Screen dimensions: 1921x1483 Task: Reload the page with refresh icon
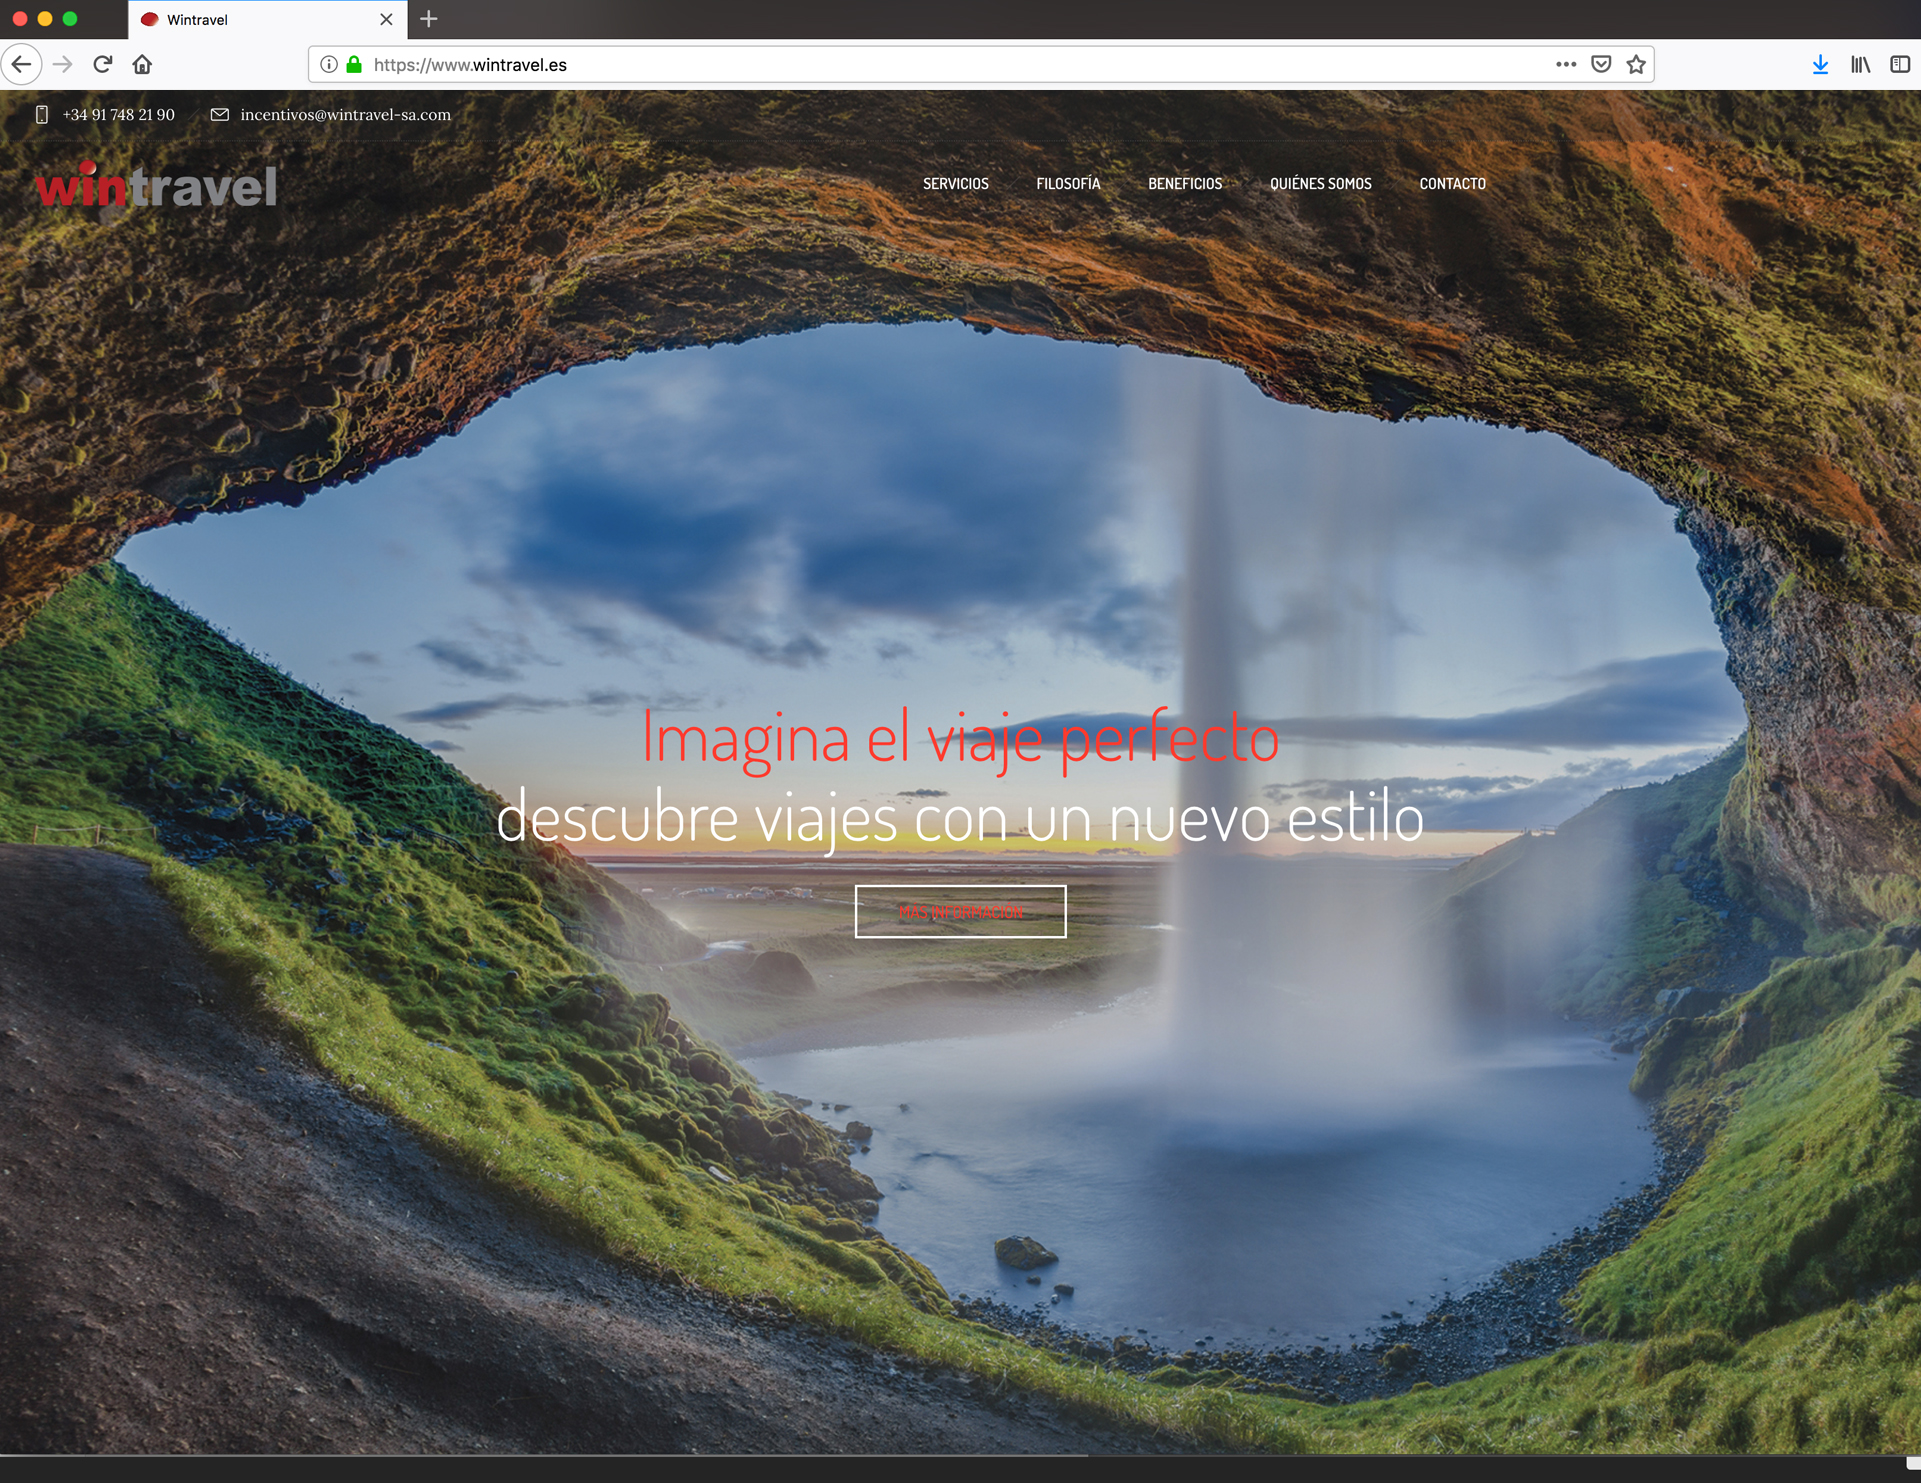tap(102, 65)
